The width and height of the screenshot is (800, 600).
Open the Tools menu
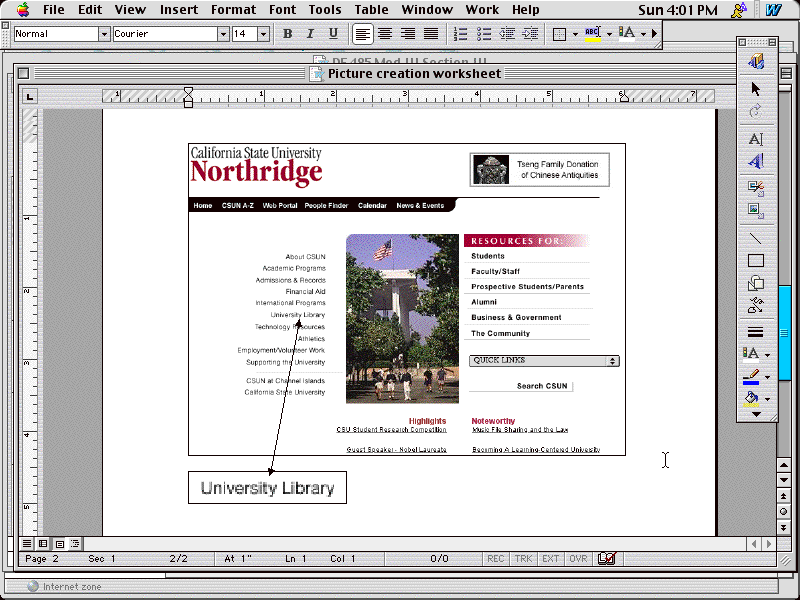point(325,10)
